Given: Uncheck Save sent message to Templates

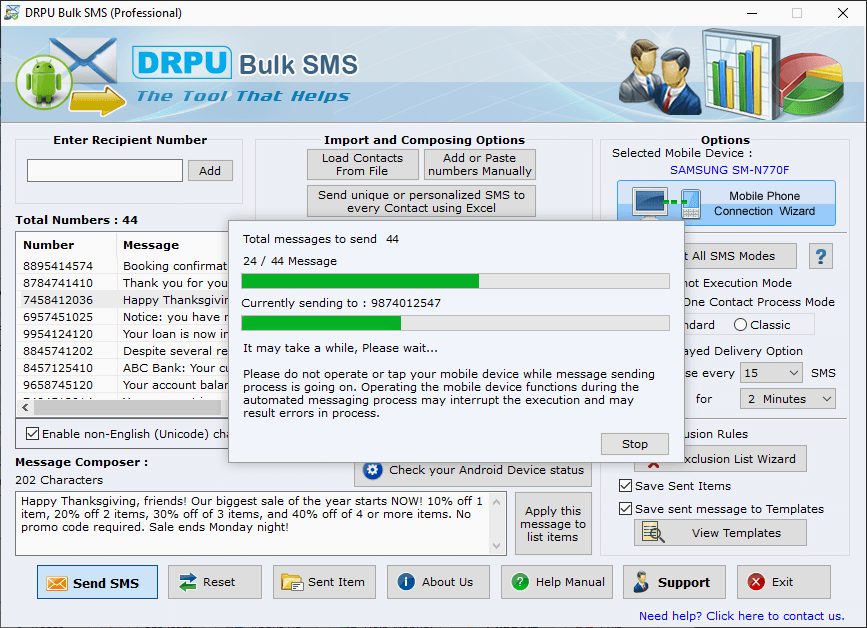Looking at the screenshot, I should 625,509.
